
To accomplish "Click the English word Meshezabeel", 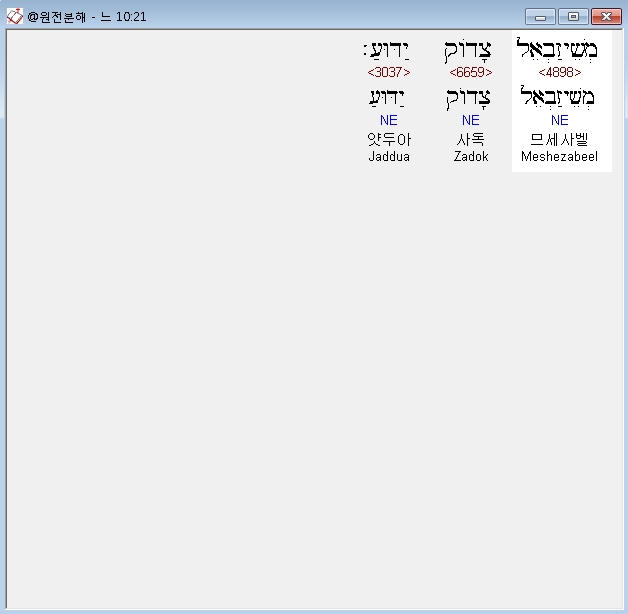I will [560, 156].
